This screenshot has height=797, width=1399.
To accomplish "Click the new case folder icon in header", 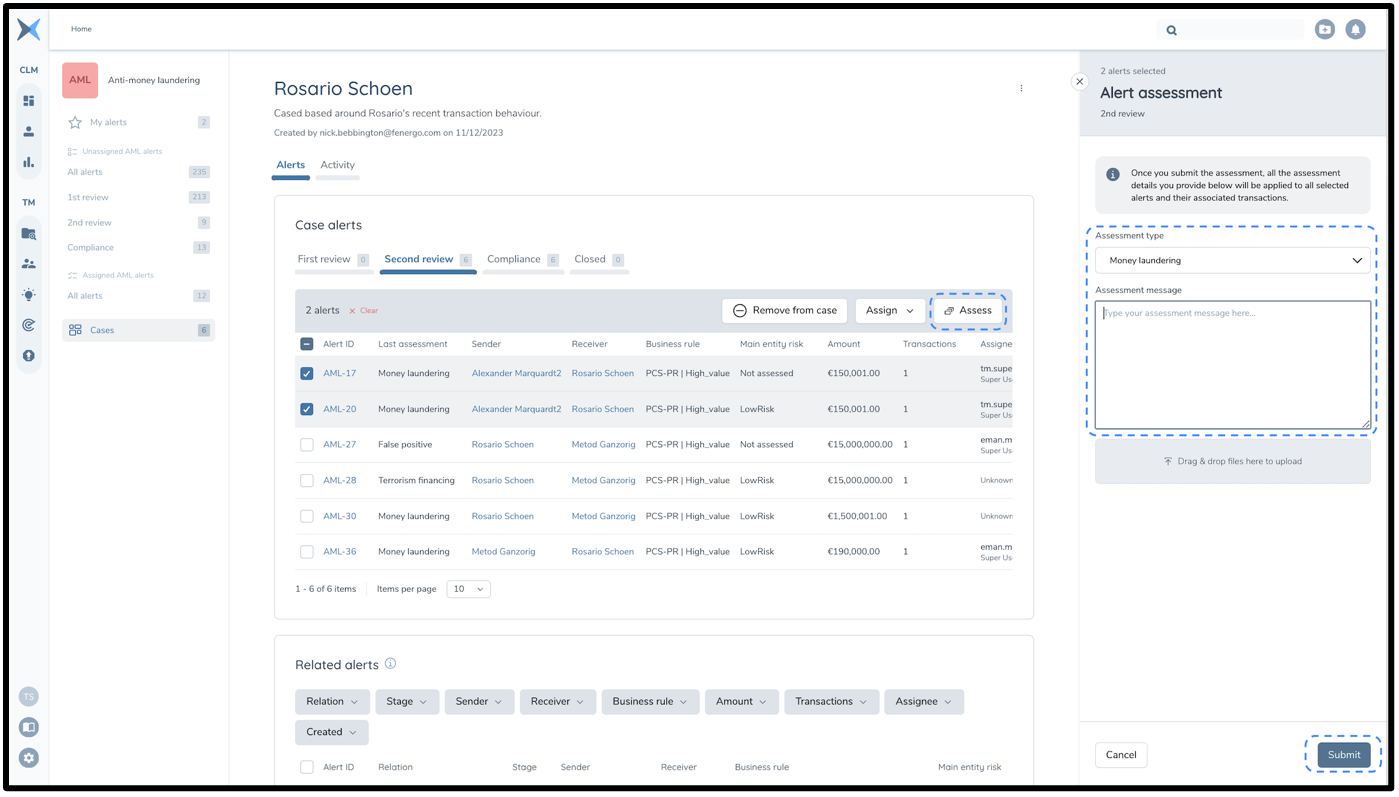I will (1324, 29).
